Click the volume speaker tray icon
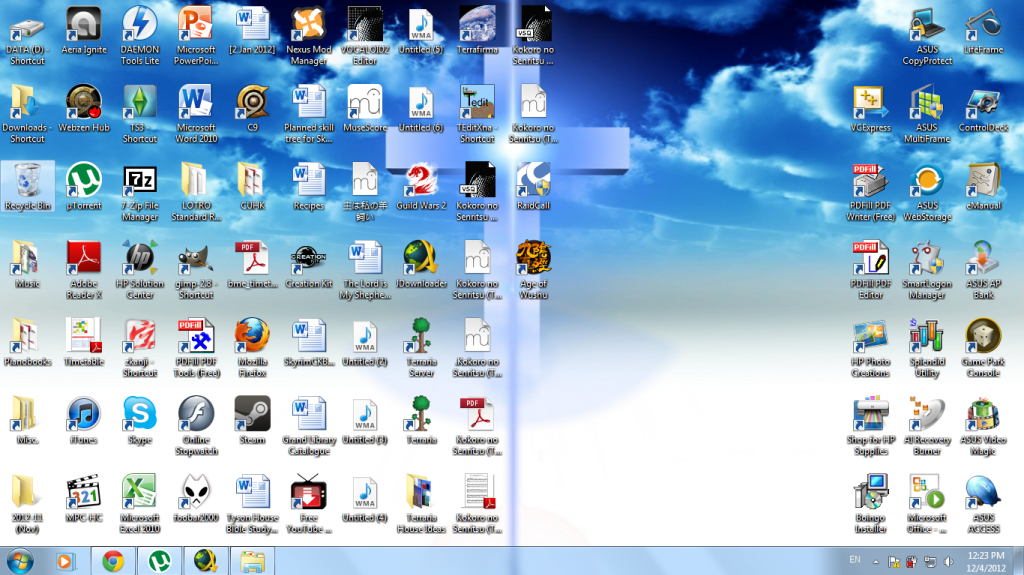 (x=948, y=561)
